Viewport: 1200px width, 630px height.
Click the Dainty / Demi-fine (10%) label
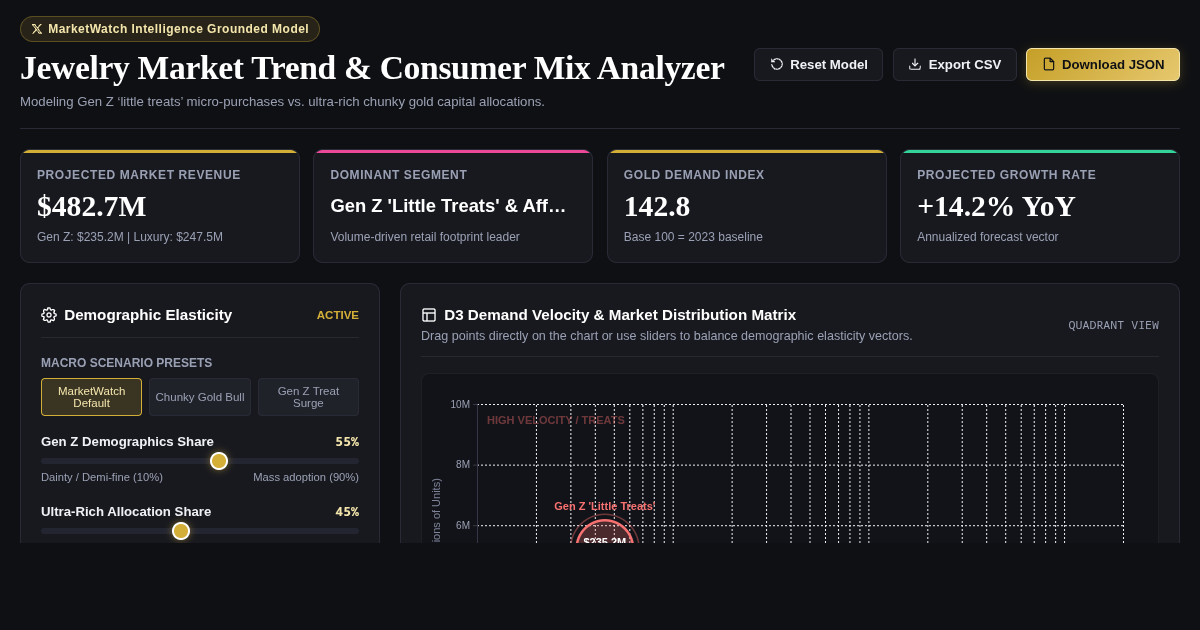(x=102, y=477)
